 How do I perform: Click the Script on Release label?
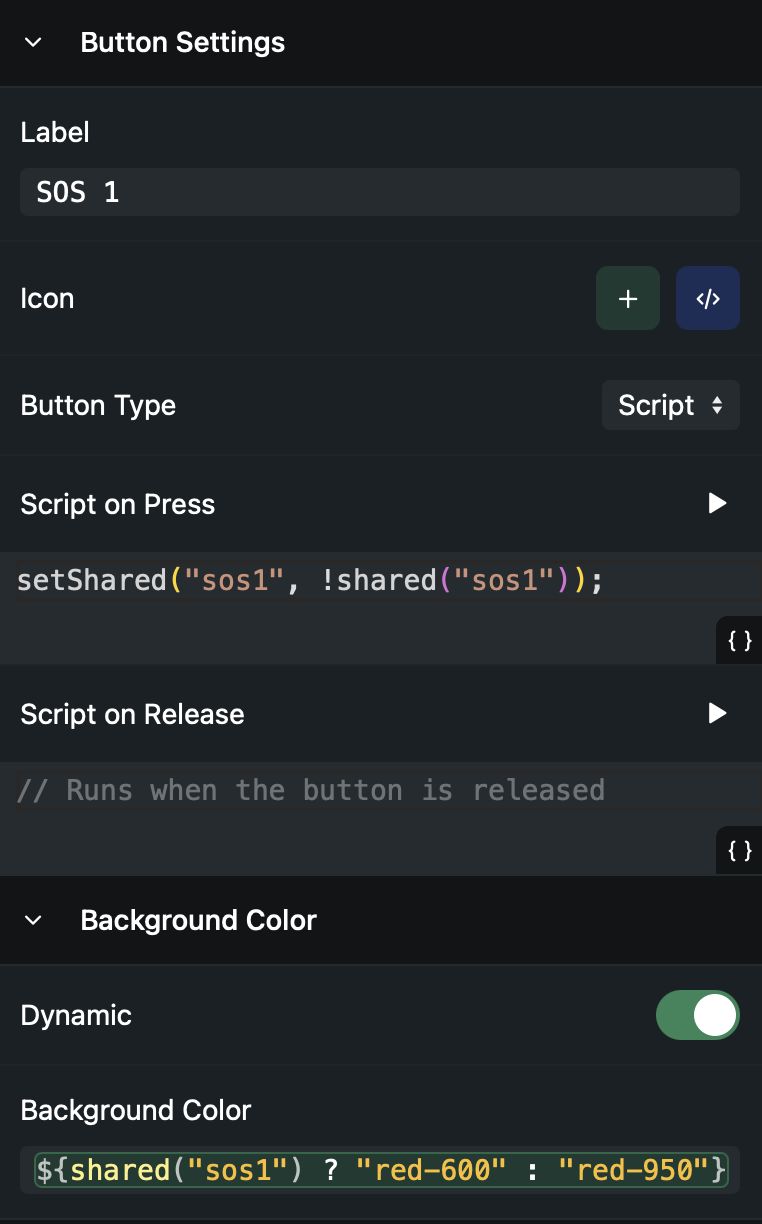(x=132, y=714)
